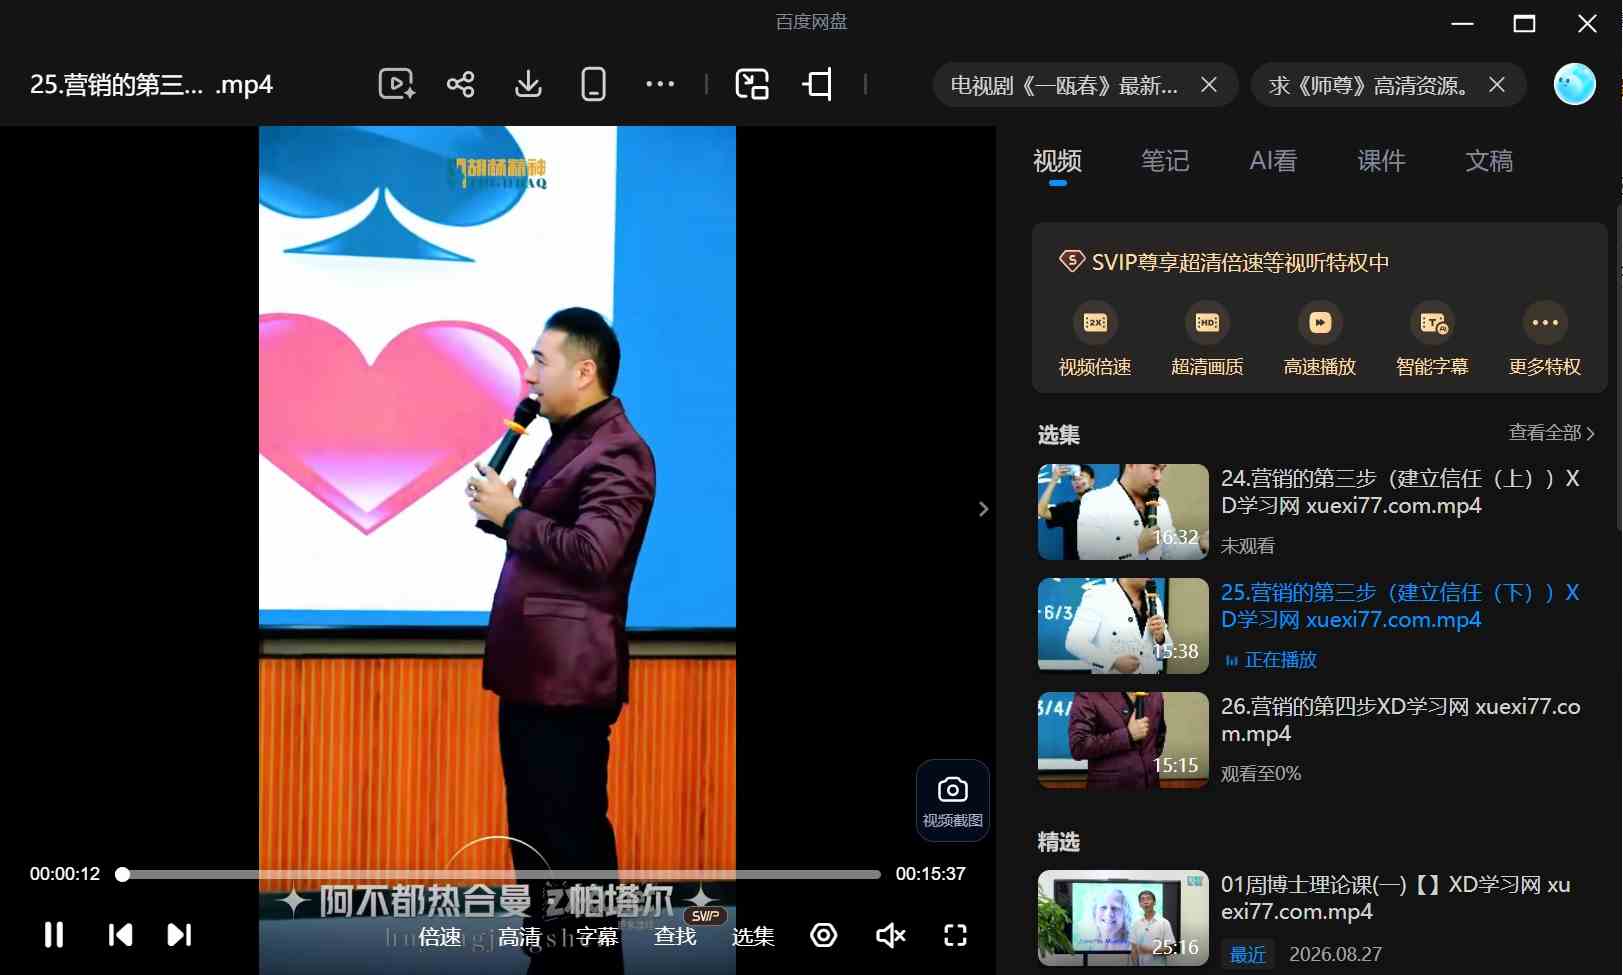This screenshot has width=1623, height=975.
Task: Collapse the right side panel arrow
Action: point(983,509)
